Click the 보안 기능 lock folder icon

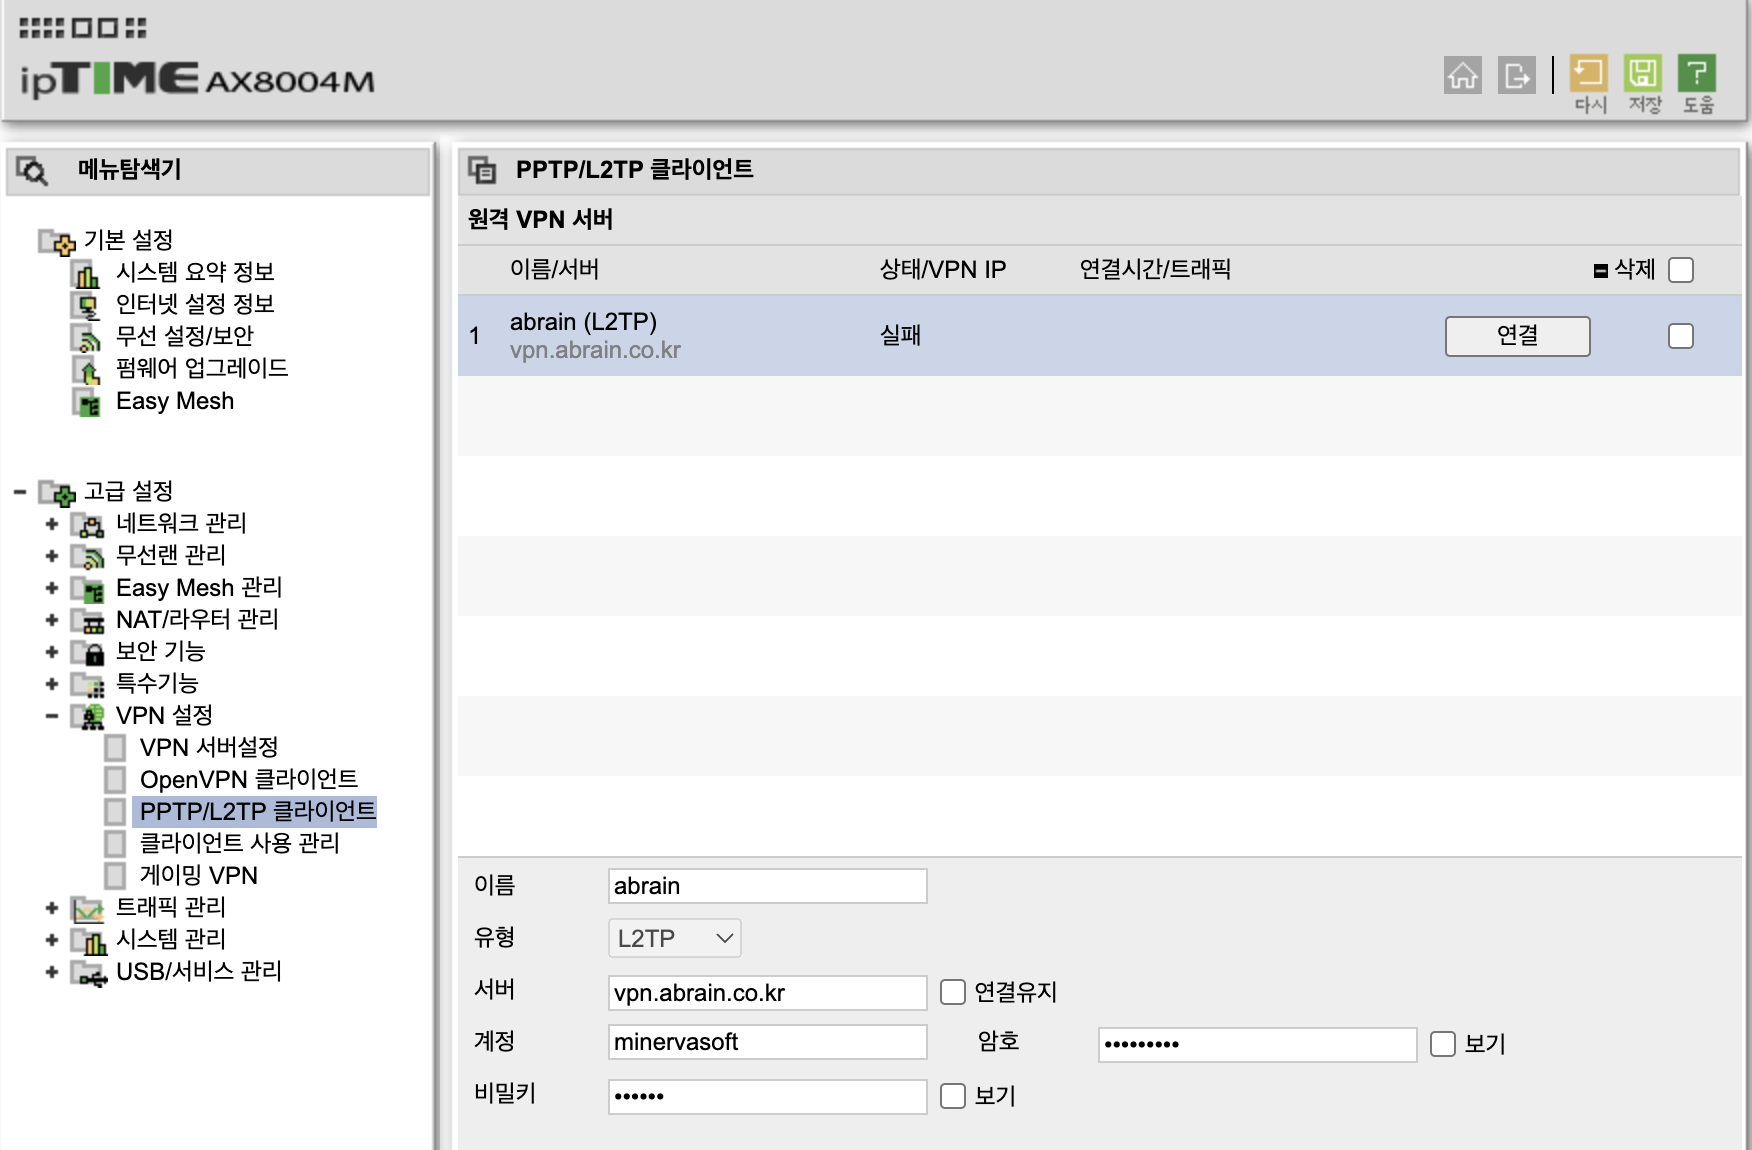pos(88,652)
